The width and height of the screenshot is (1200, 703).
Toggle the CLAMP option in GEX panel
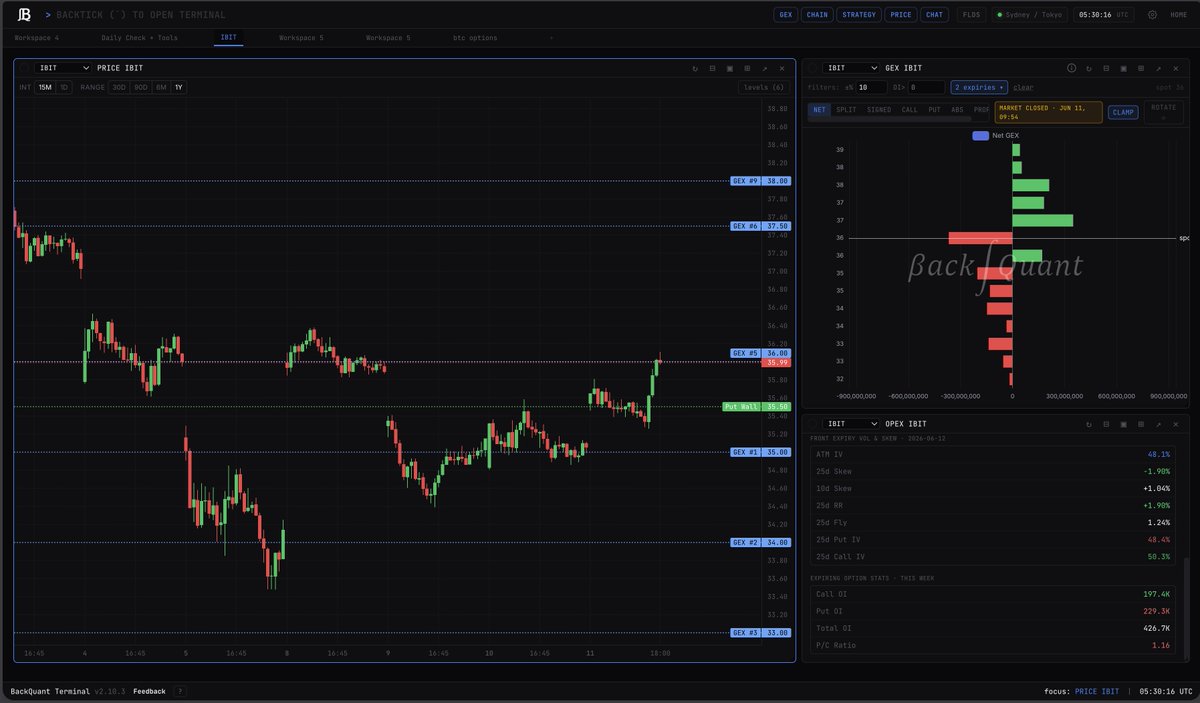click(1123, 112)
